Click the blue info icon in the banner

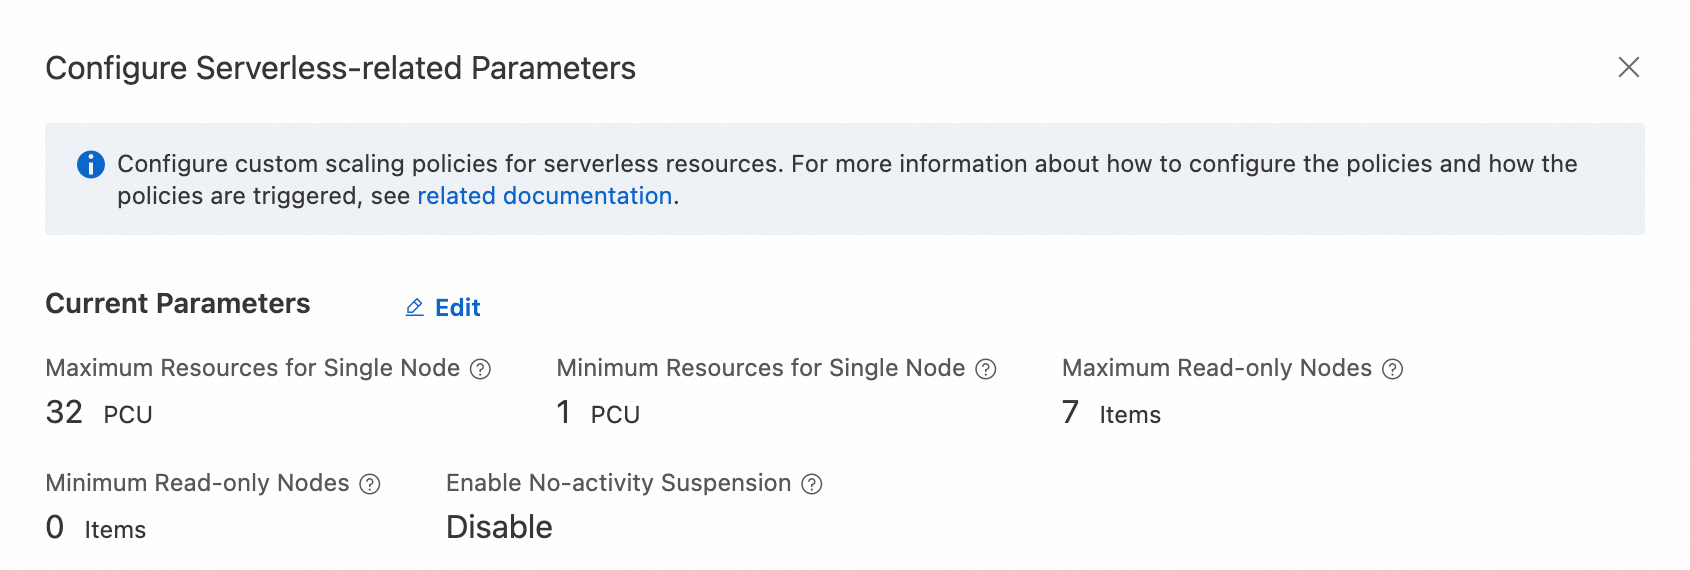91,164
